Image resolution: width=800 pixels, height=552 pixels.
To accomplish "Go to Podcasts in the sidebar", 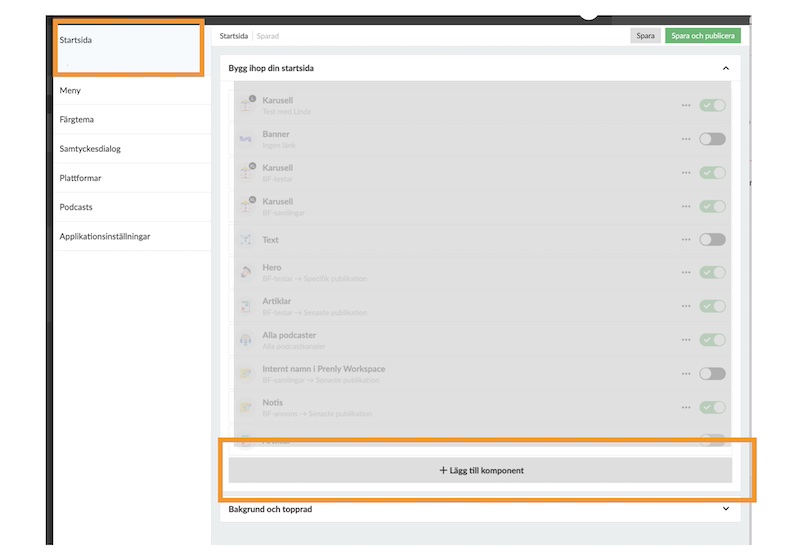I will point(76,207).
